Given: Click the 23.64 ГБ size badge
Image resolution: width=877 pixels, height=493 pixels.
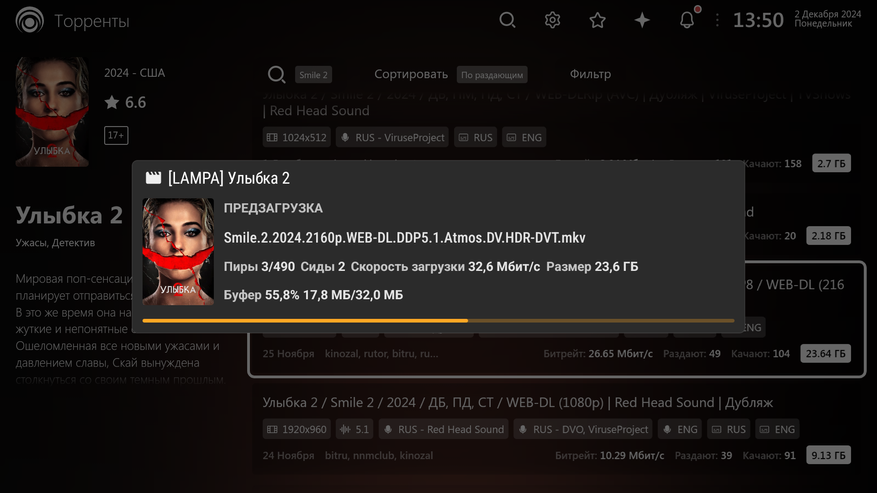Looking at the screenshot, I should click(x=826, y=354).
